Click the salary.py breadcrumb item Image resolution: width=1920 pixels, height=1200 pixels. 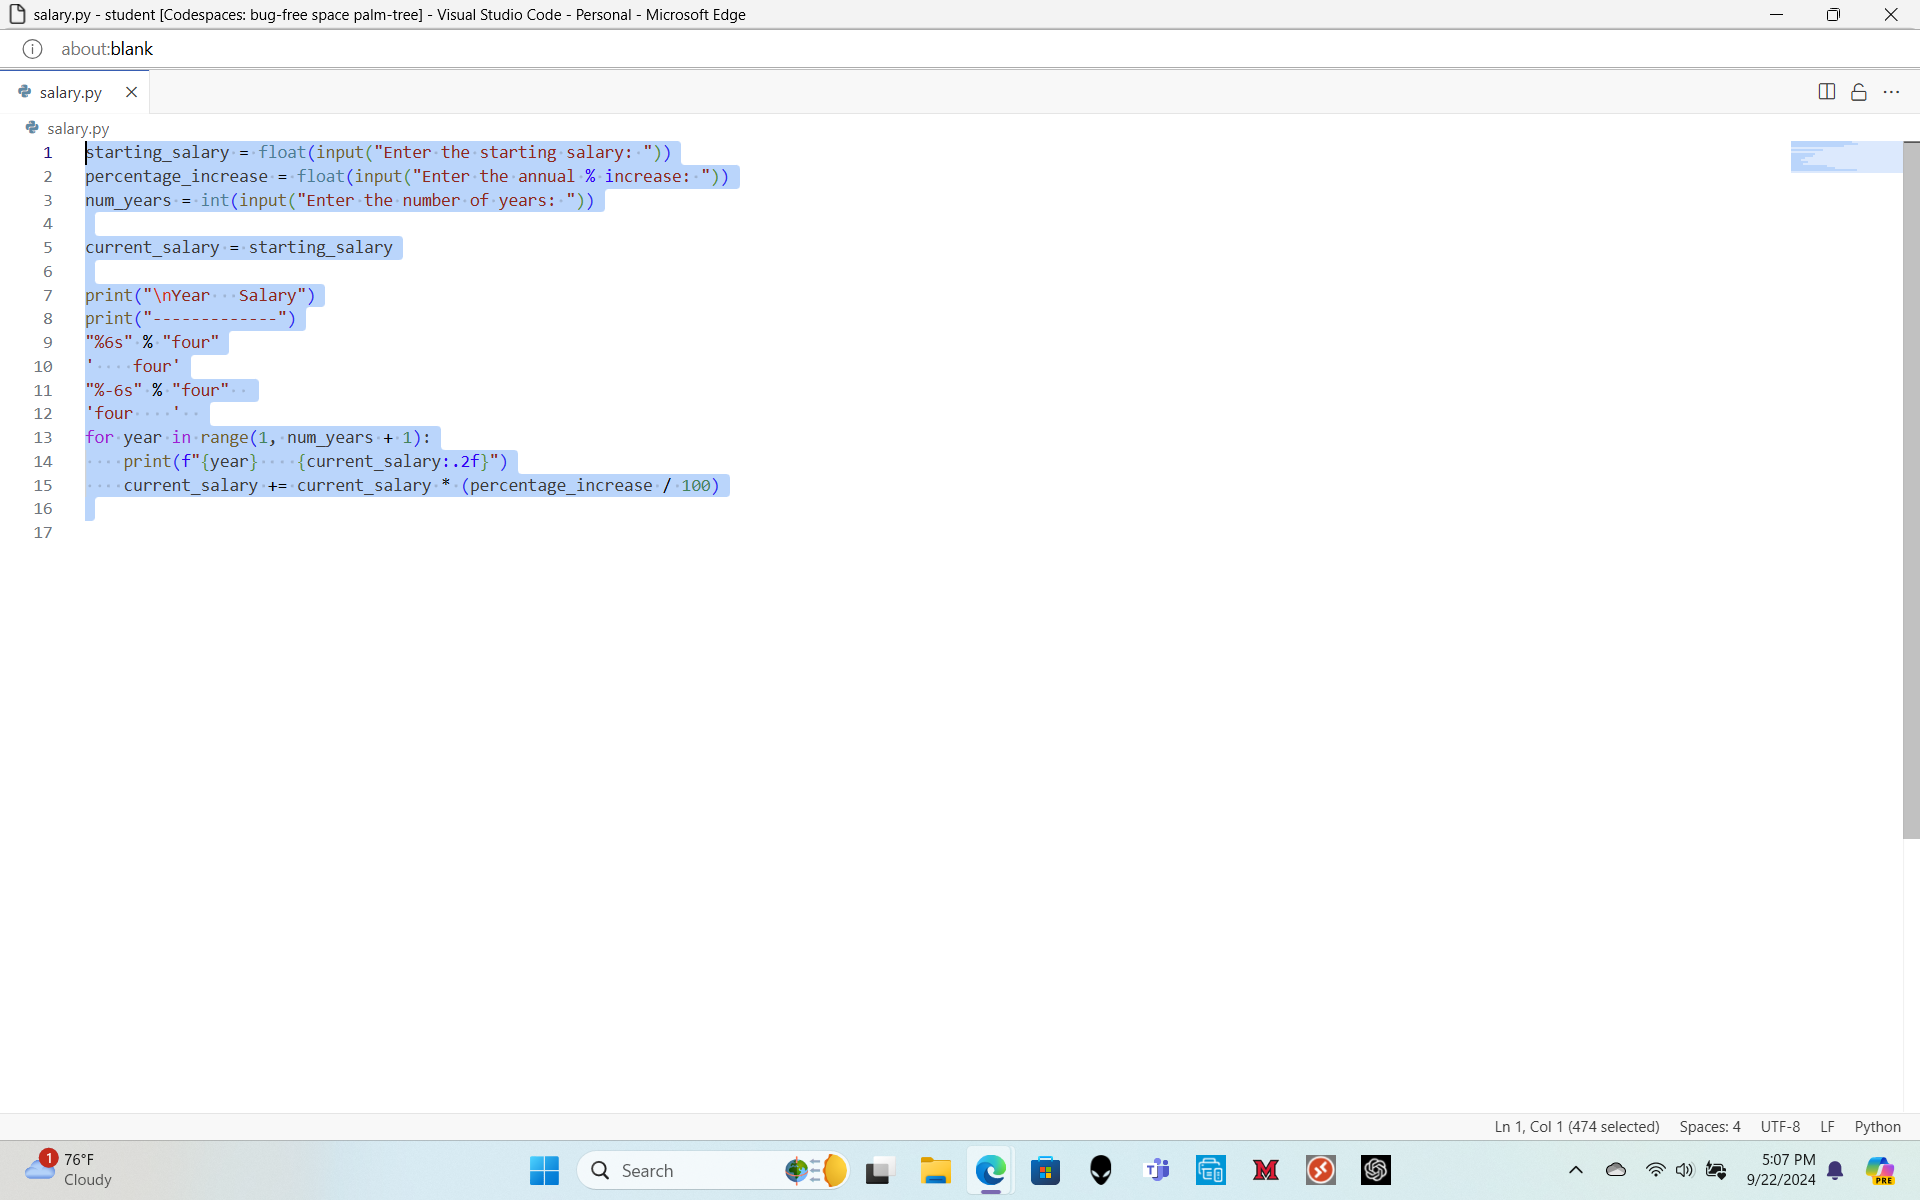pyautogui.click(x=77, y=128)
